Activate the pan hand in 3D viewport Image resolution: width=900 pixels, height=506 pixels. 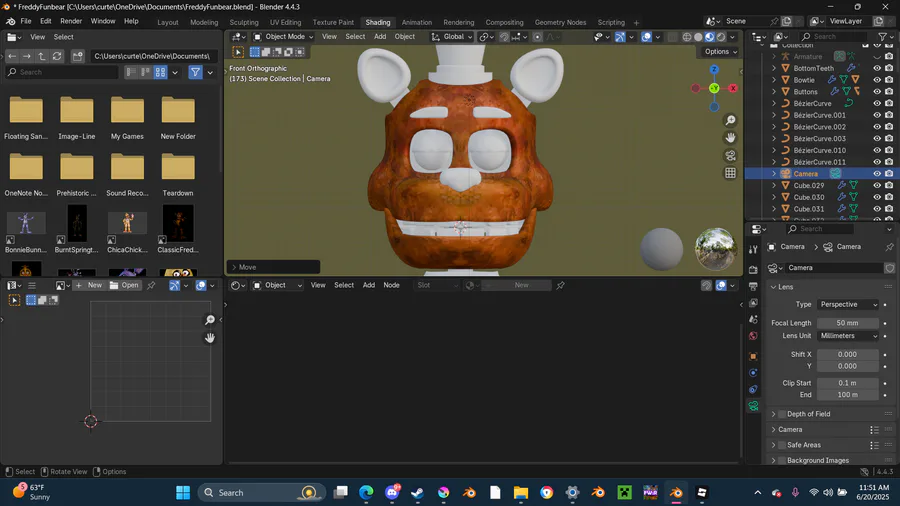[x=730, y=138]
